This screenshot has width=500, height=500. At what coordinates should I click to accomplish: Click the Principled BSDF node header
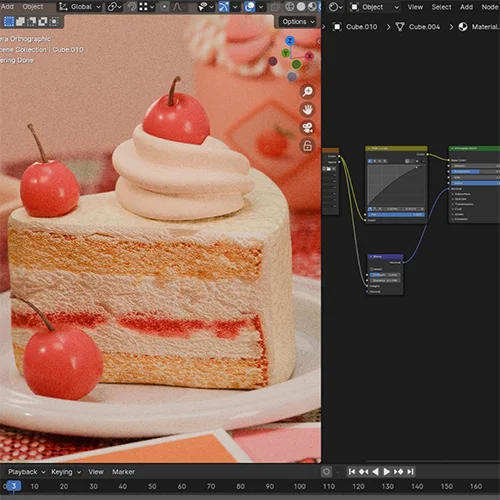[474, 148]
